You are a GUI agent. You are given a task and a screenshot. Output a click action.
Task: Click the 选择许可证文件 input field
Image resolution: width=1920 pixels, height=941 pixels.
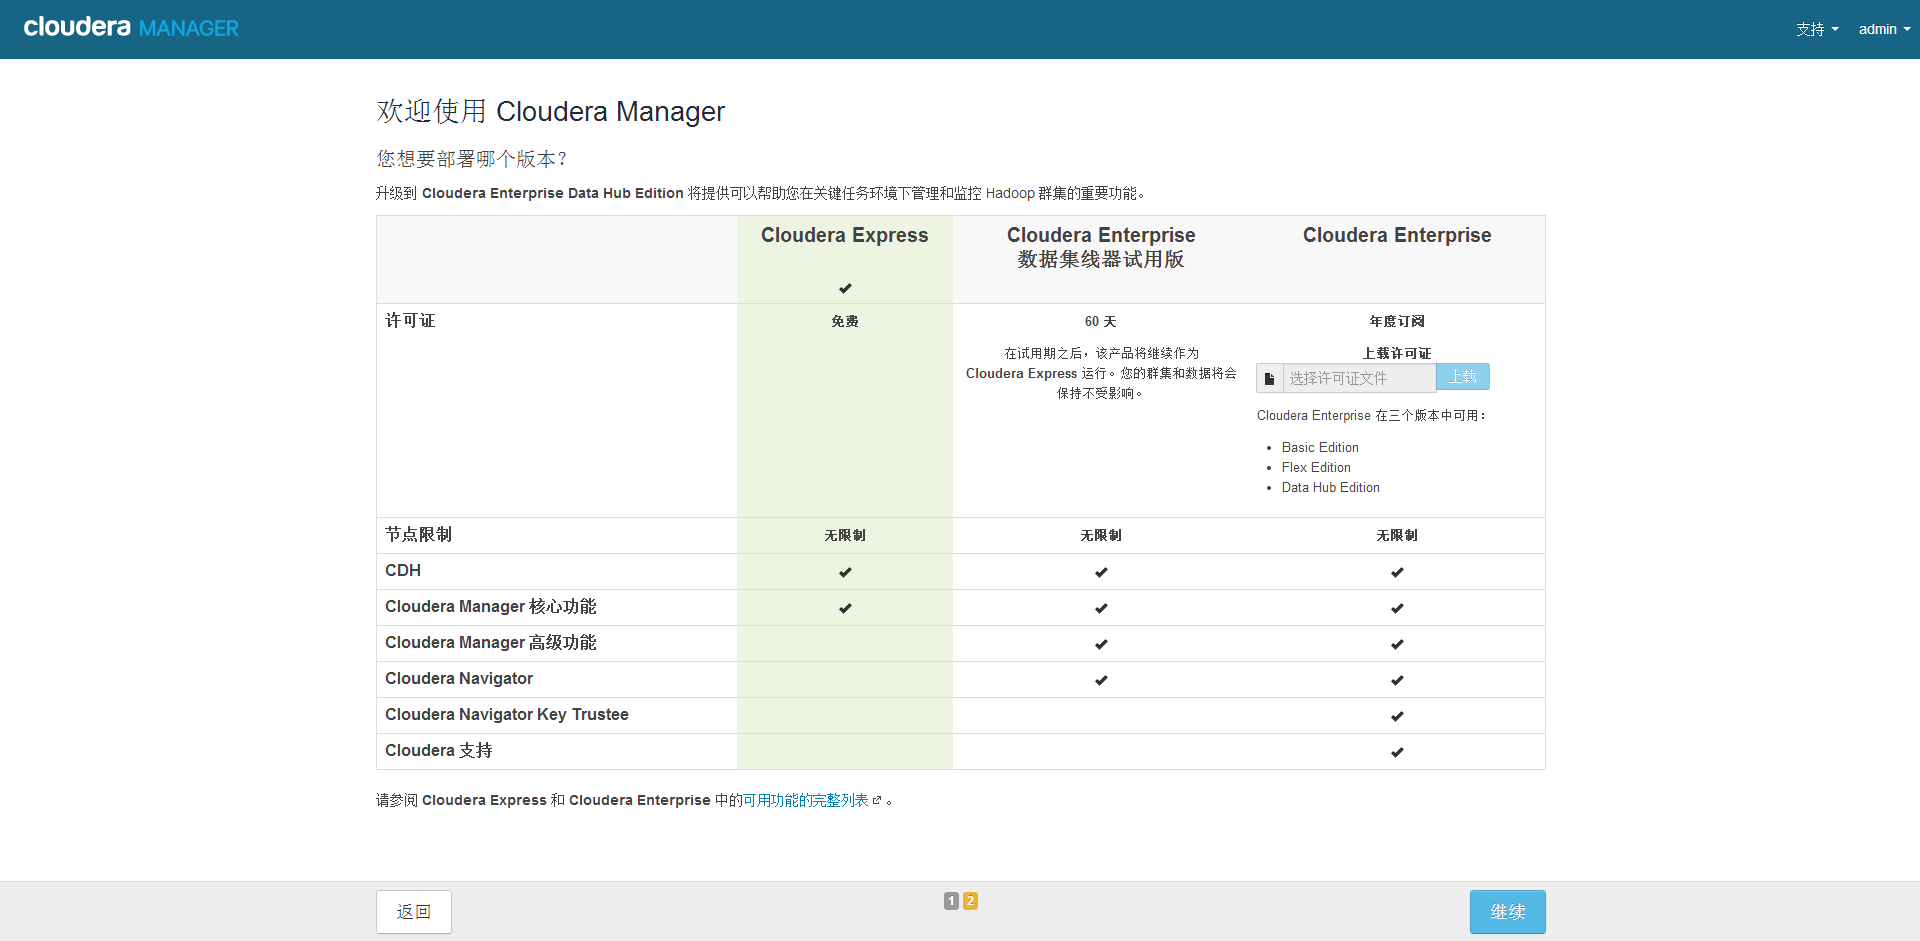tap(1360, 378)
